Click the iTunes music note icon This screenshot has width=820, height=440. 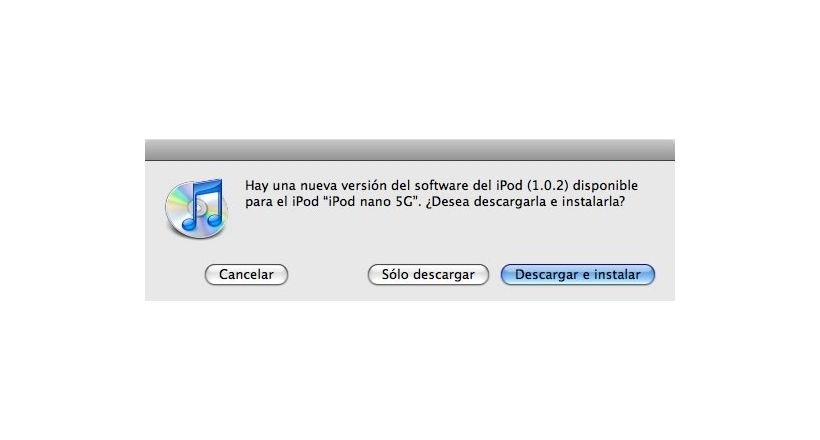pyautogui.click(x=204, y=205)
